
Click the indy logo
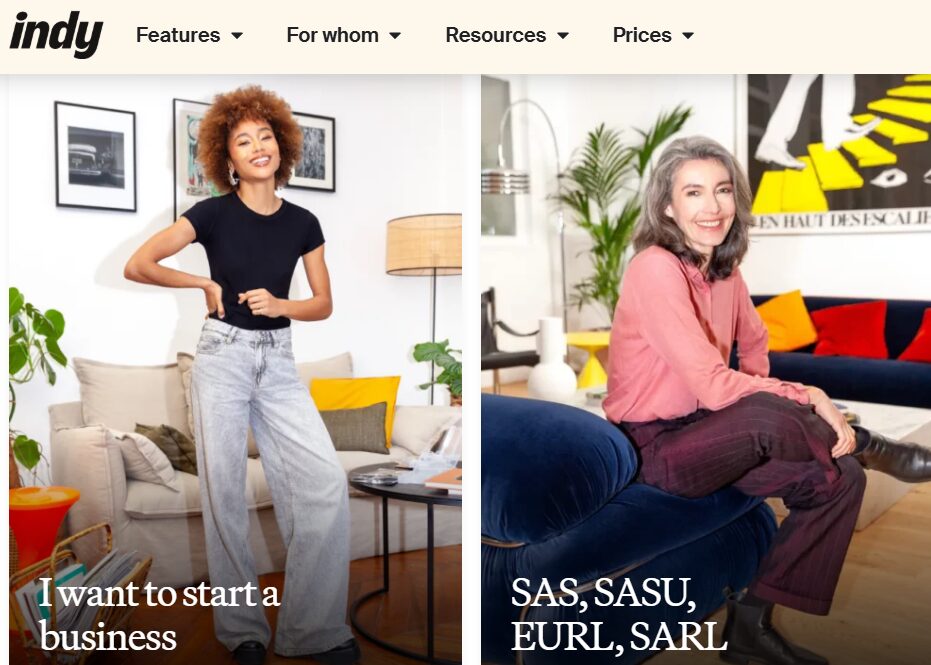(x=56, y=34)
